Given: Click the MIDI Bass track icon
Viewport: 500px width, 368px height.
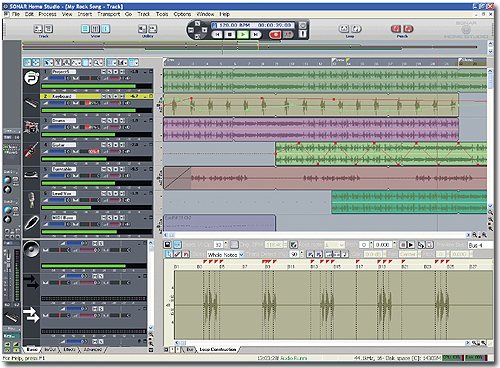Looking at the screenshot, I should click(x=32, y=223).
